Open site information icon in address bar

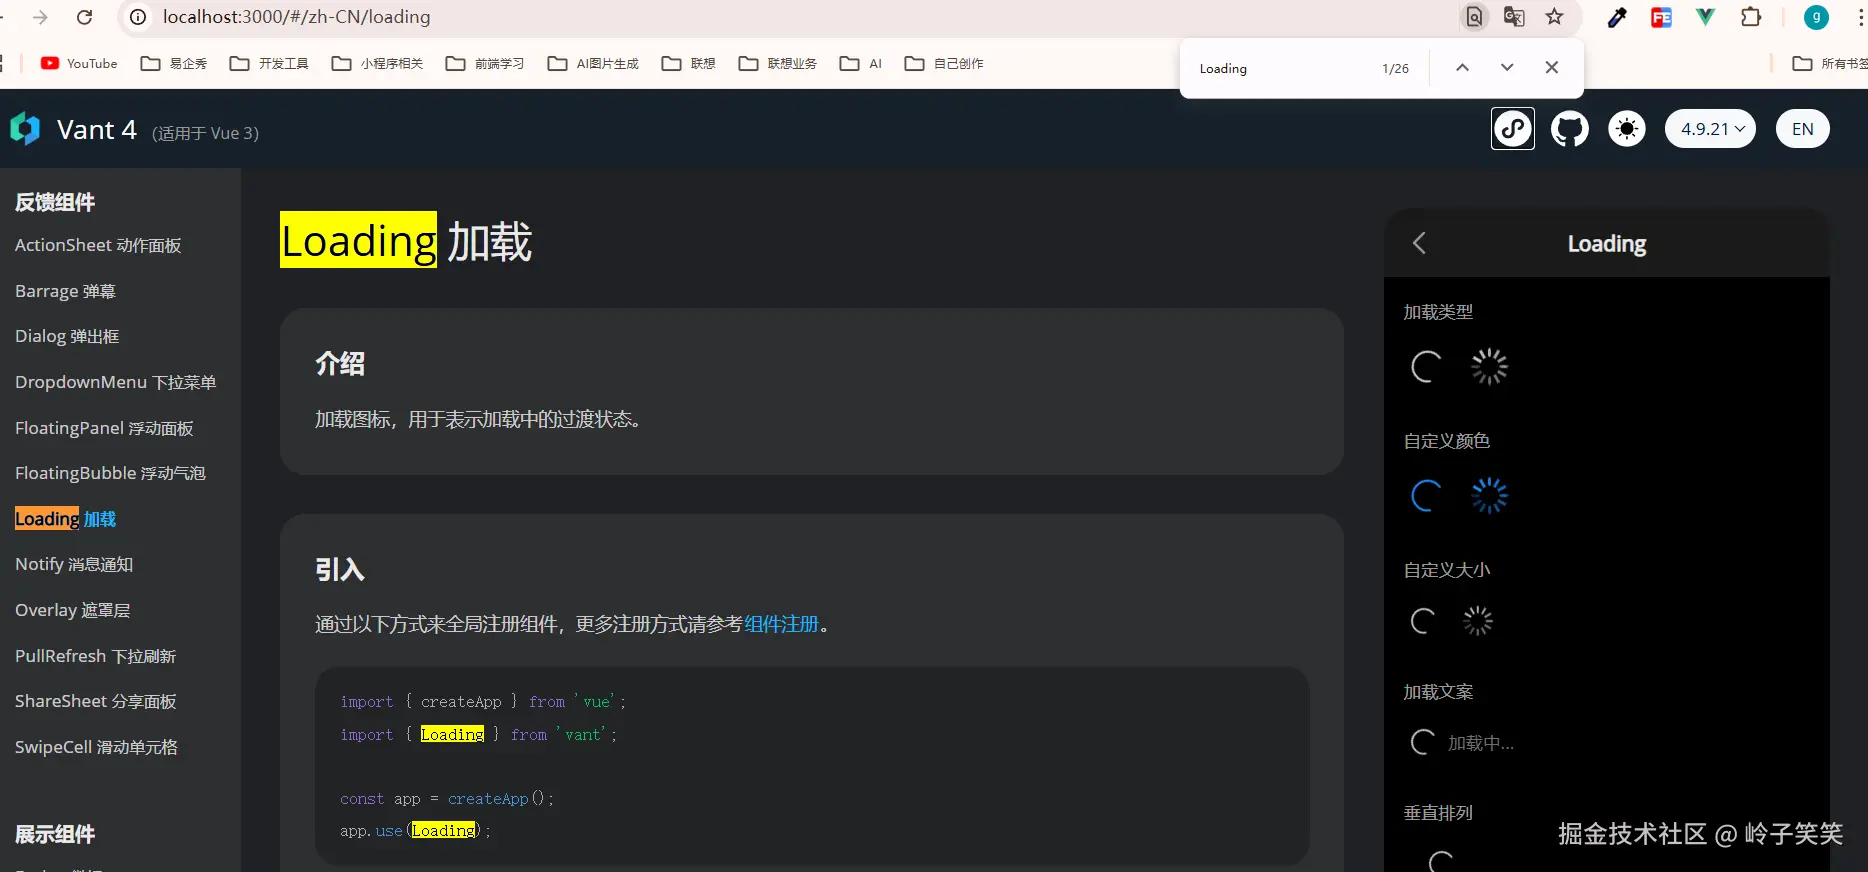coord(139,17)
